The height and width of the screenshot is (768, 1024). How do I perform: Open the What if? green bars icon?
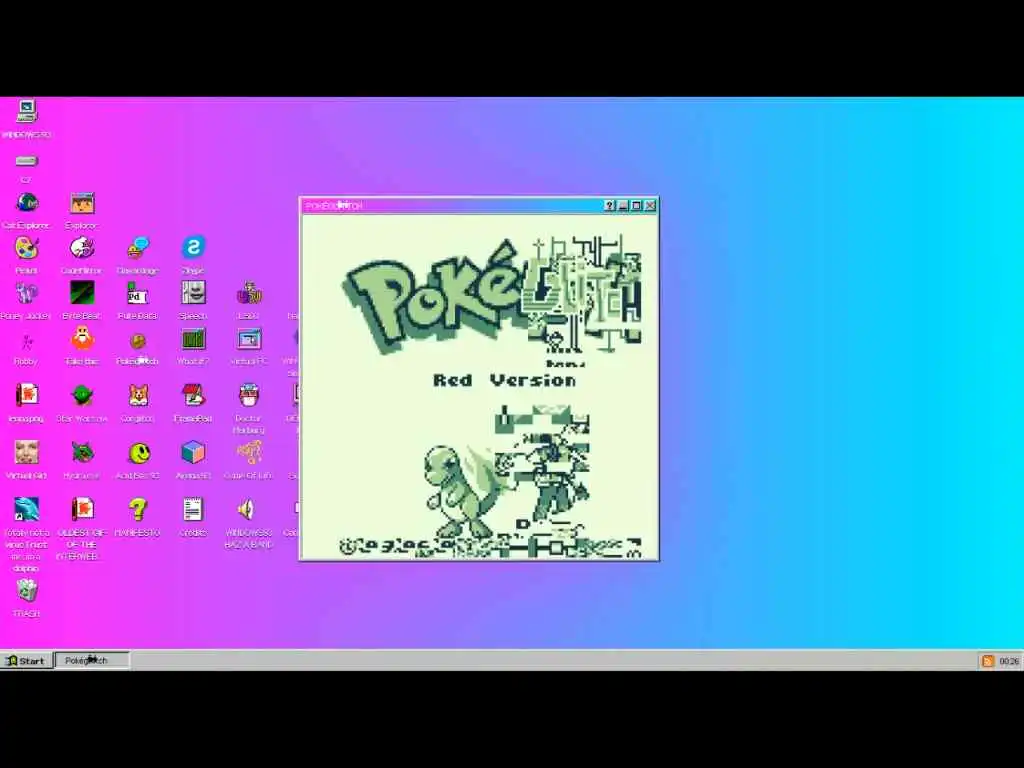point(193,339)
